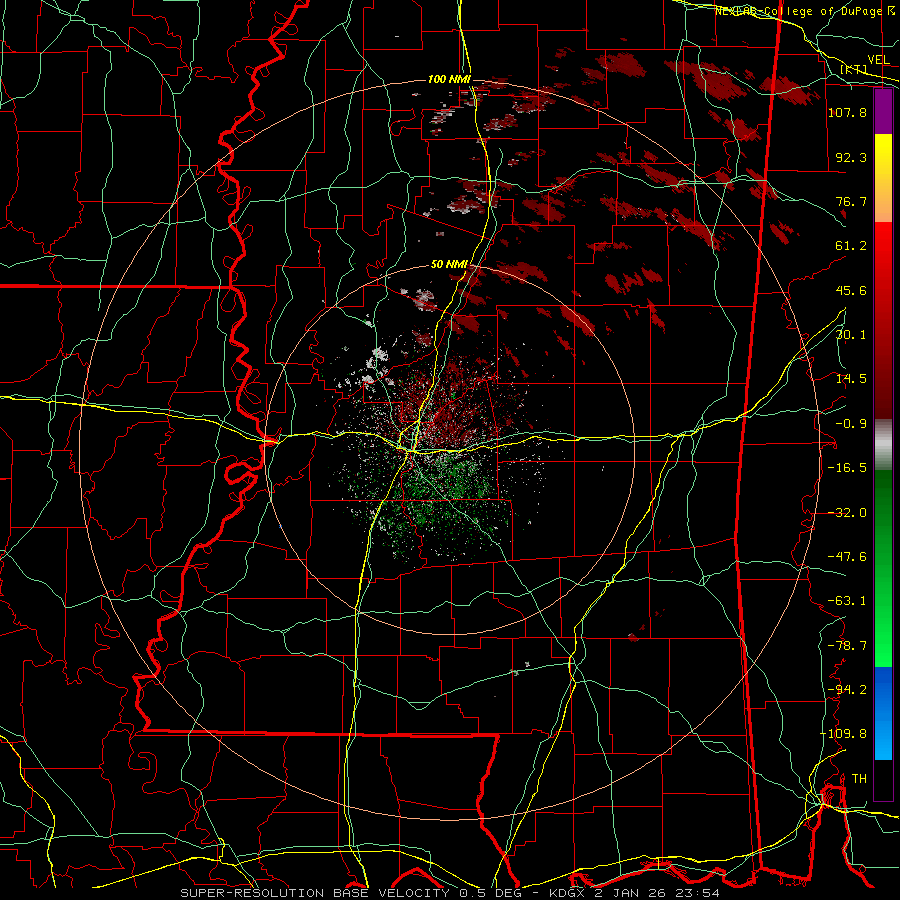This screenshot has width=900, height=900.
Task: Select the 30.1 legend value
Action: pyautogui.click(x=851, y=334)
